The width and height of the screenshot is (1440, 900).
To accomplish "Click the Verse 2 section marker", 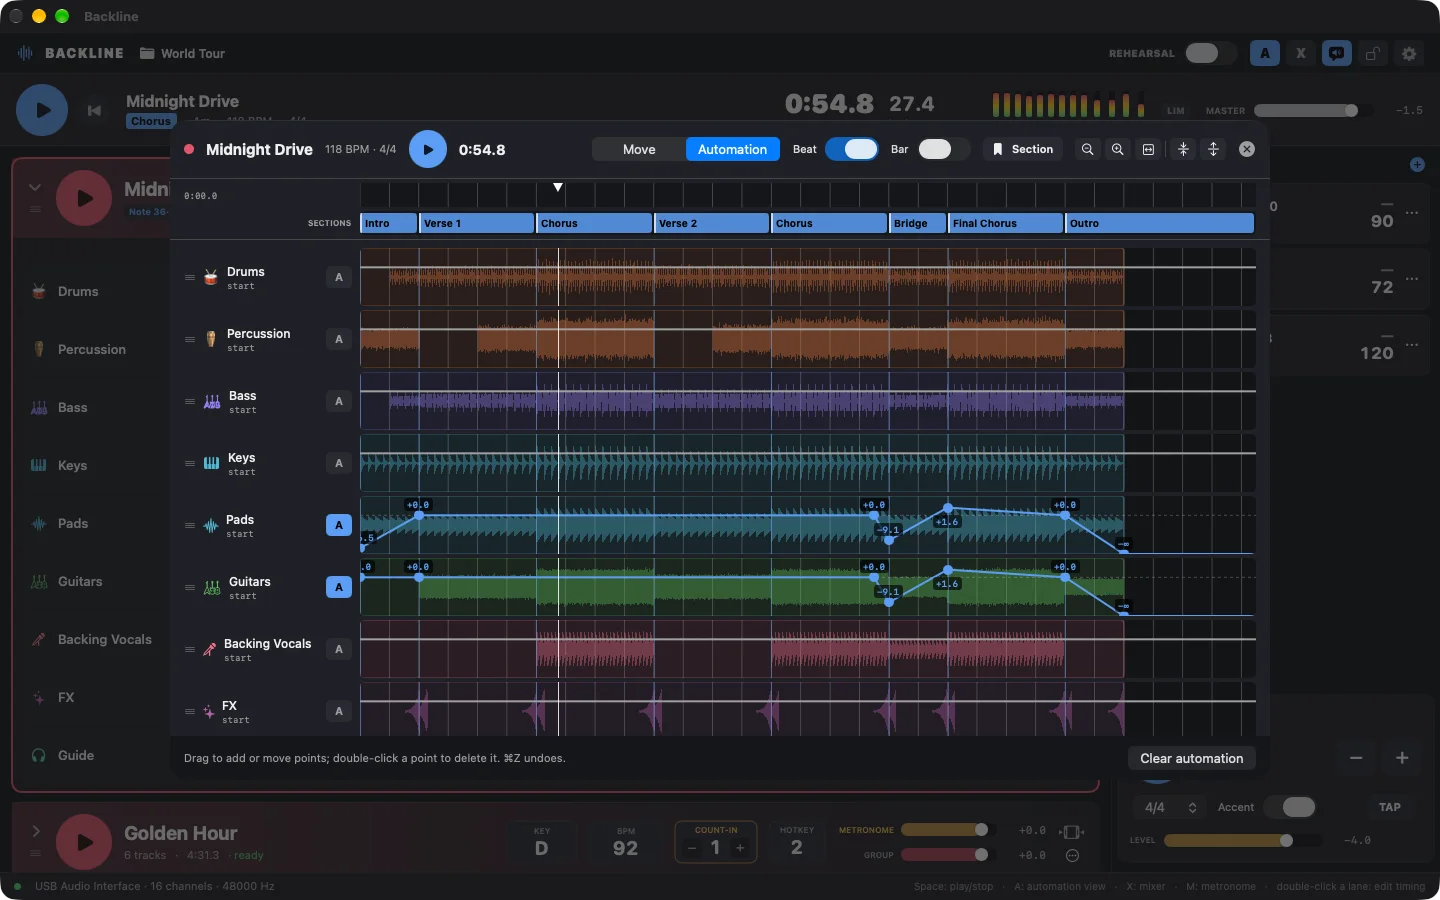I will pyautogui.click(x=712, y=223).
